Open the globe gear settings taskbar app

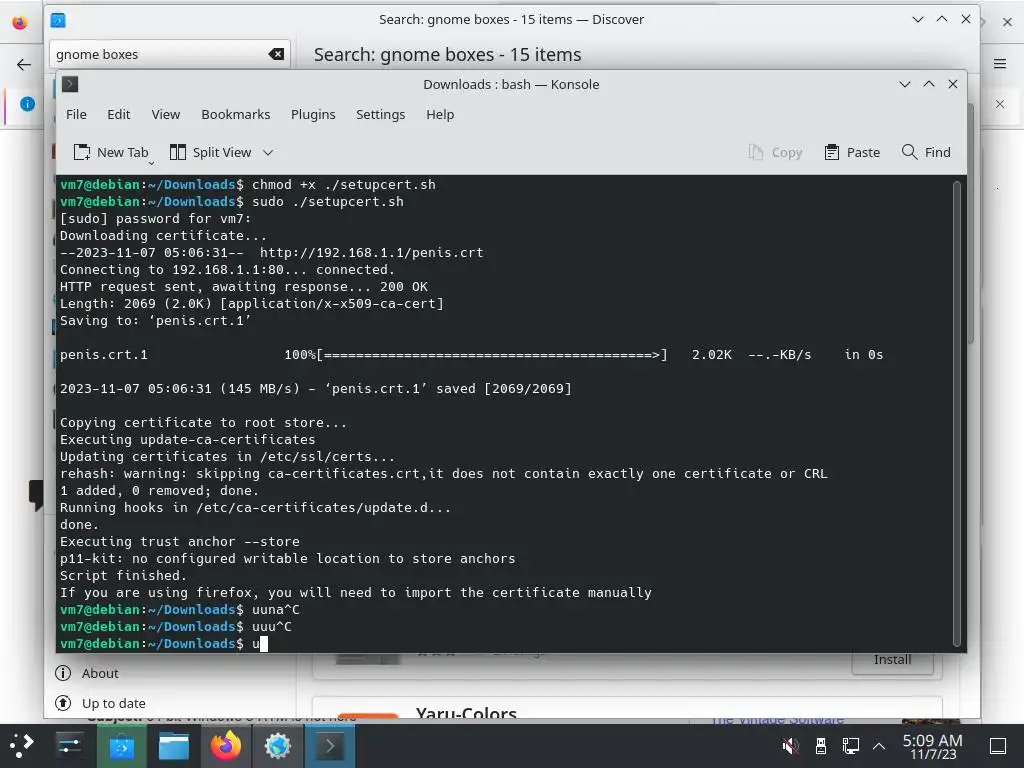pos(278,746)
